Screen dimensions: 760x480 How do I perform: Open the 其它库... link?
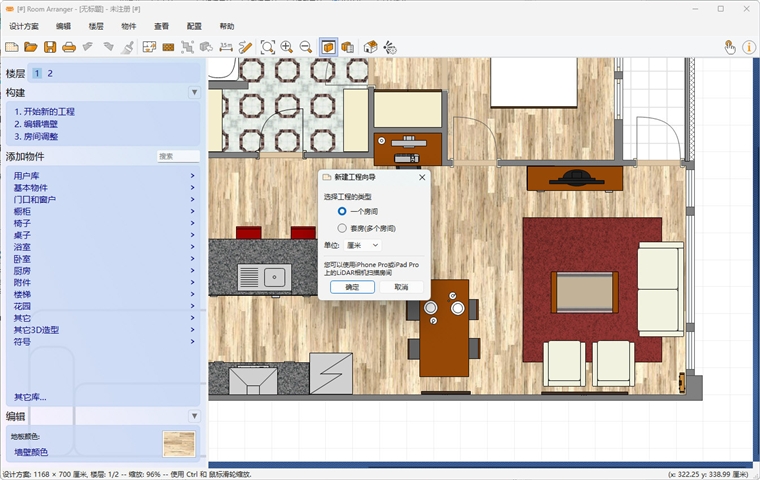[30, 397]
